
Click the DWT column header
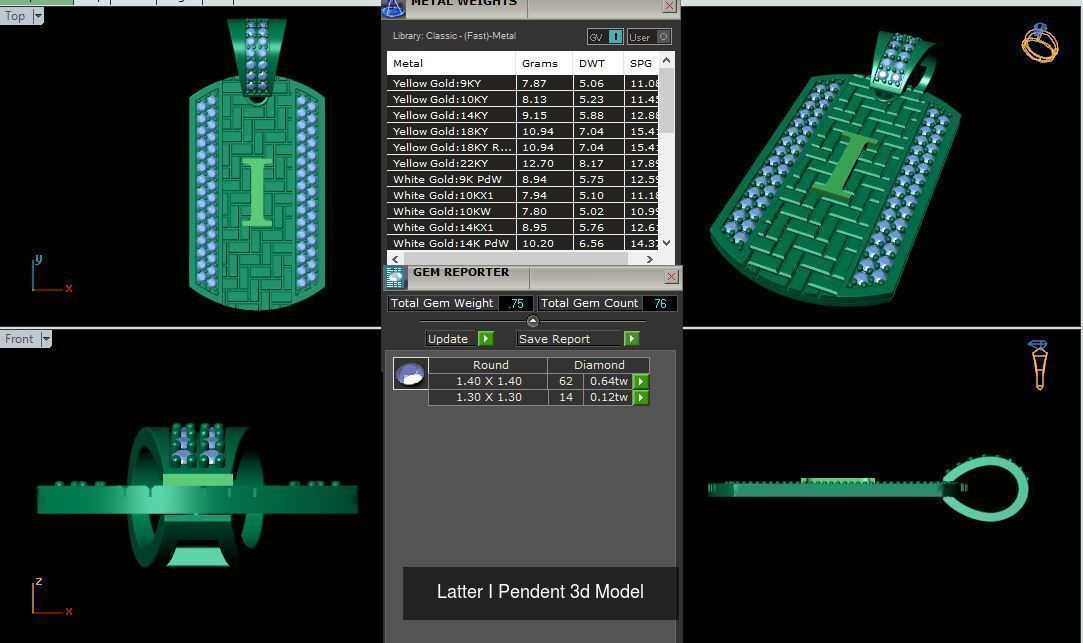(598, 63)
